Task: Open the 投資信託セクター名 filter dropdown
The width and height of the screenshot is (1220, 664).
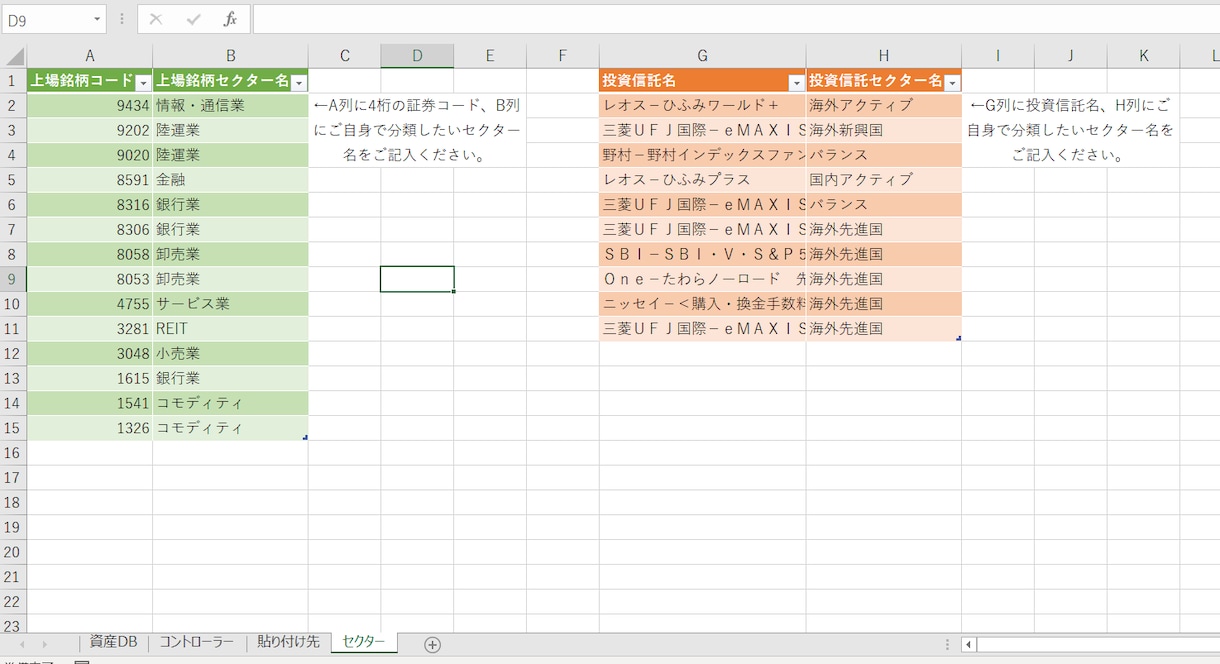Action: (952, 82)
